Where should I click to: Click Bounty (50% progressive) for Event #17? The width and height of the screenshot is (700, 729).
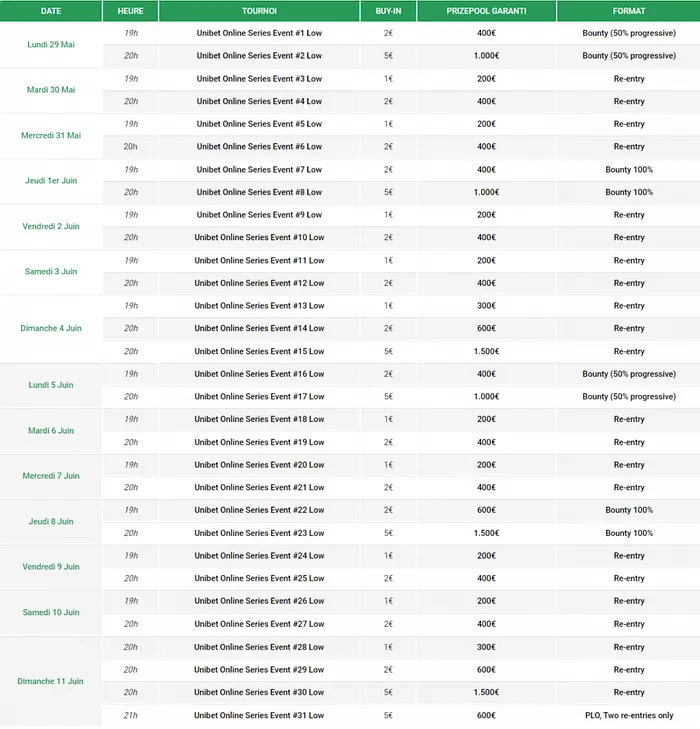[x=629, y=397]
